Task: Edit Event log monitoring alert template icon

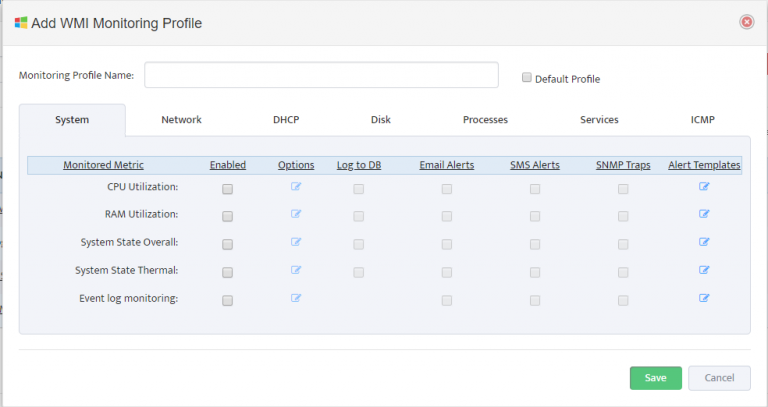Action: [704, 297]
